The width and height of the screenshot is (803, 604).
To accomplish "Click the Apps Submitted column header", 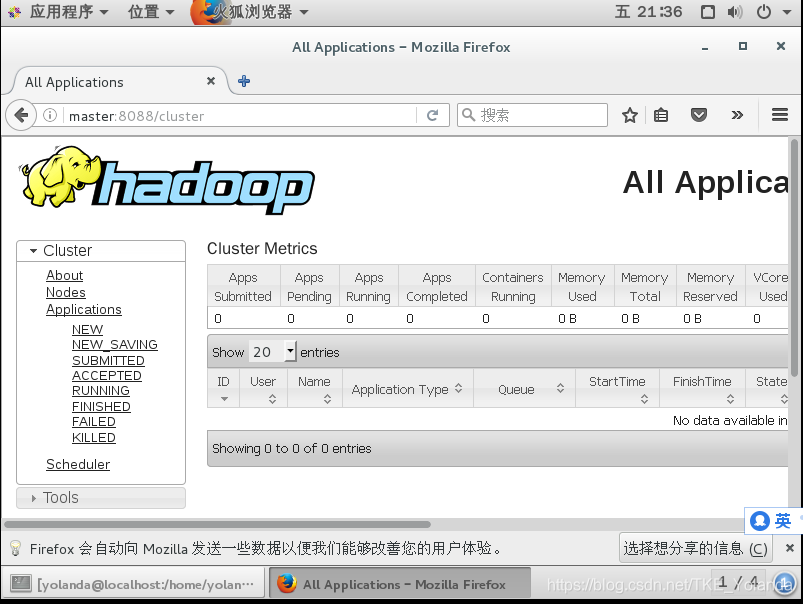I will [243, 286].
